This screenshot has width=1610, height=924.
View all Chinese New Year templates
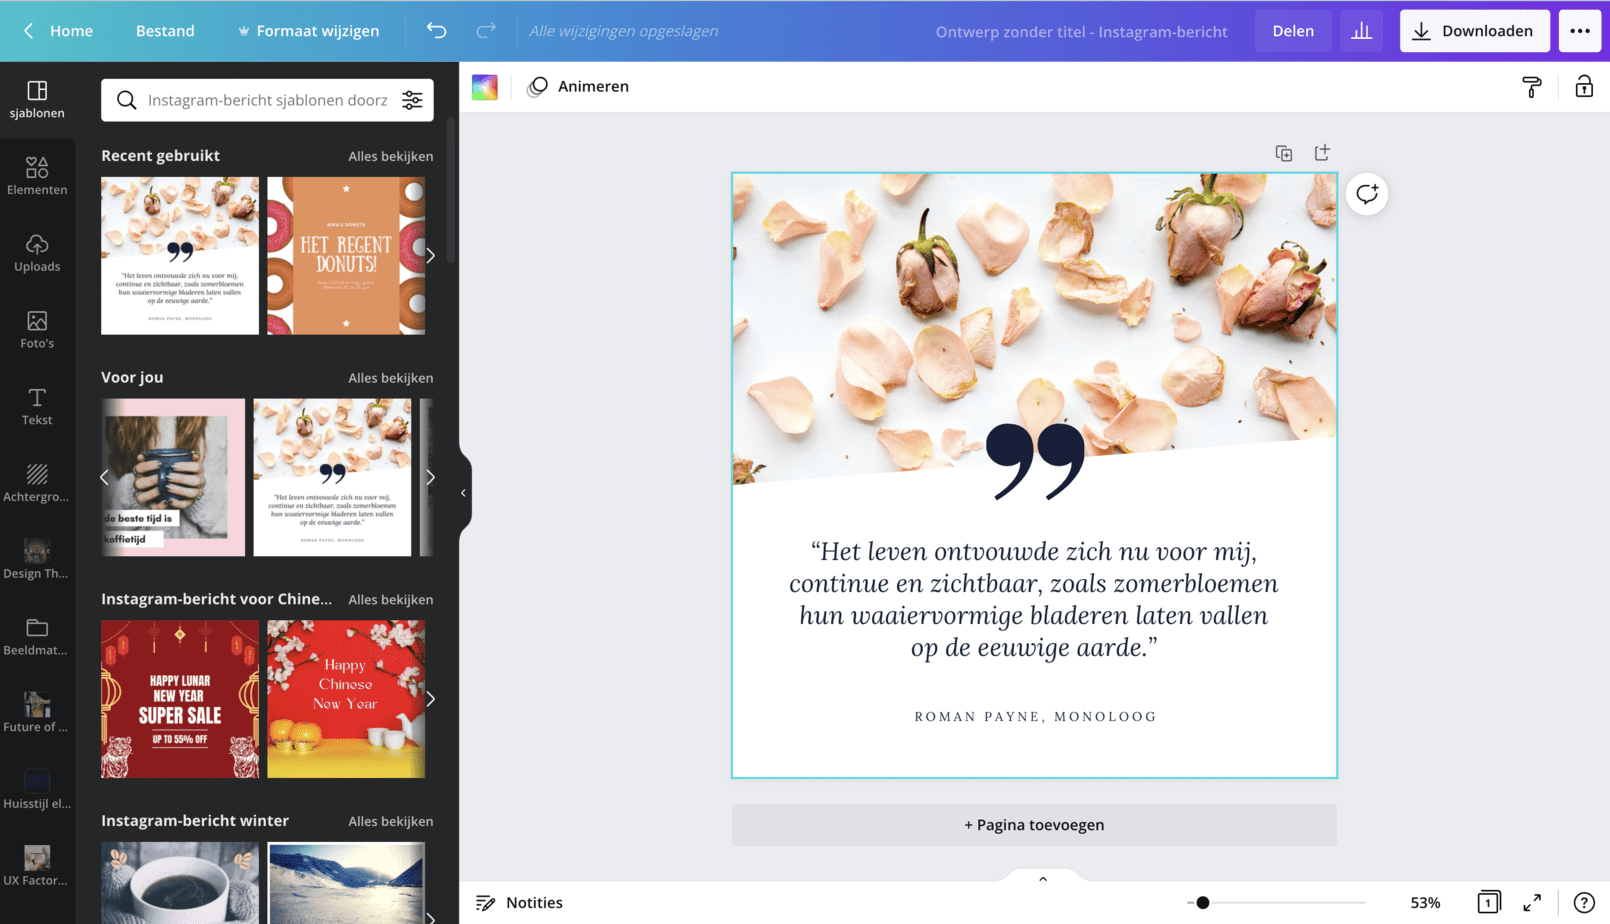click(390, 600)
